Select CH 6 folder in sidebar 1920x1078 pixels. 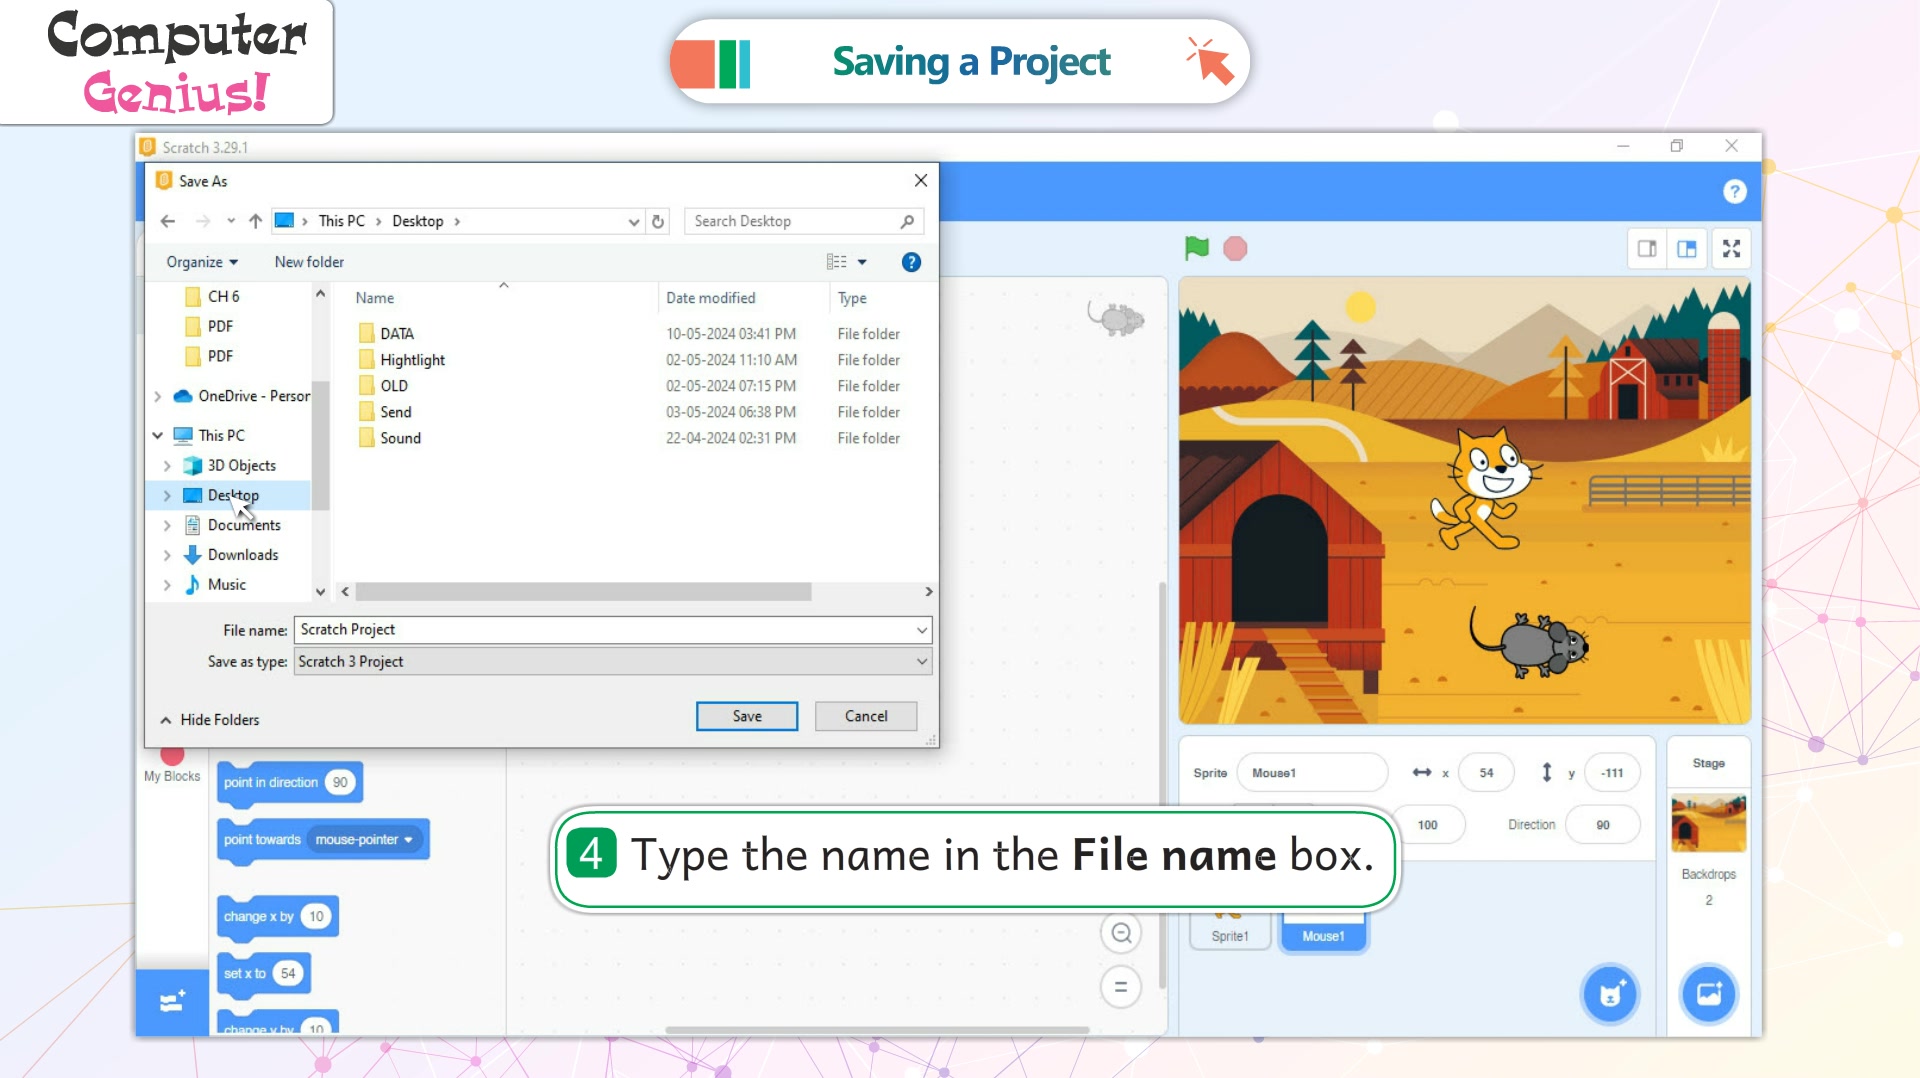tap(223, 296)
